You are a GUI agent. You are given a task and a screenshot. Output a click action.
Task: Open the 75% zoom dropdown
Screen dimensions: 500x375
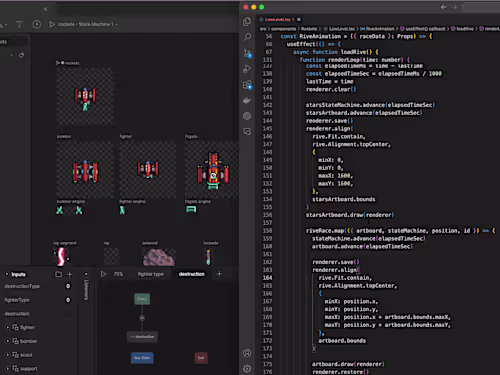118,274
